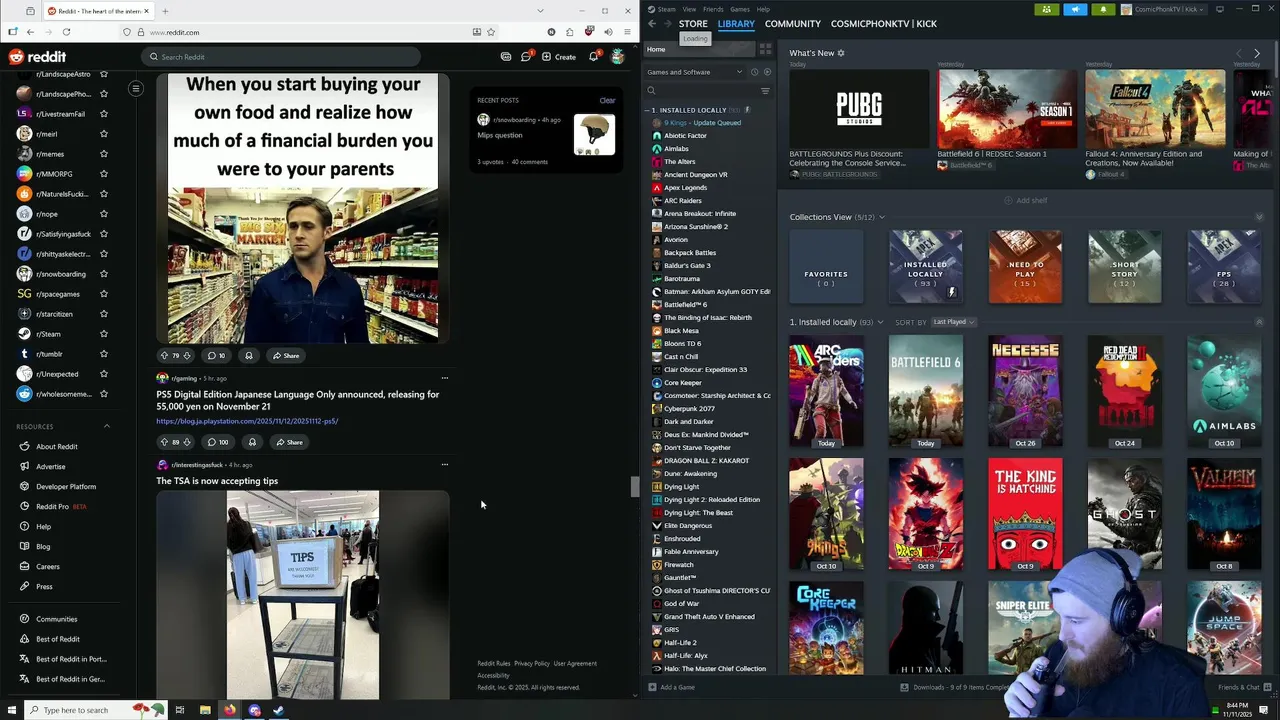Image resolution: width=1280 pixels, height=720 pixels.
Task: Open Steam View menu
Action: 689,9
